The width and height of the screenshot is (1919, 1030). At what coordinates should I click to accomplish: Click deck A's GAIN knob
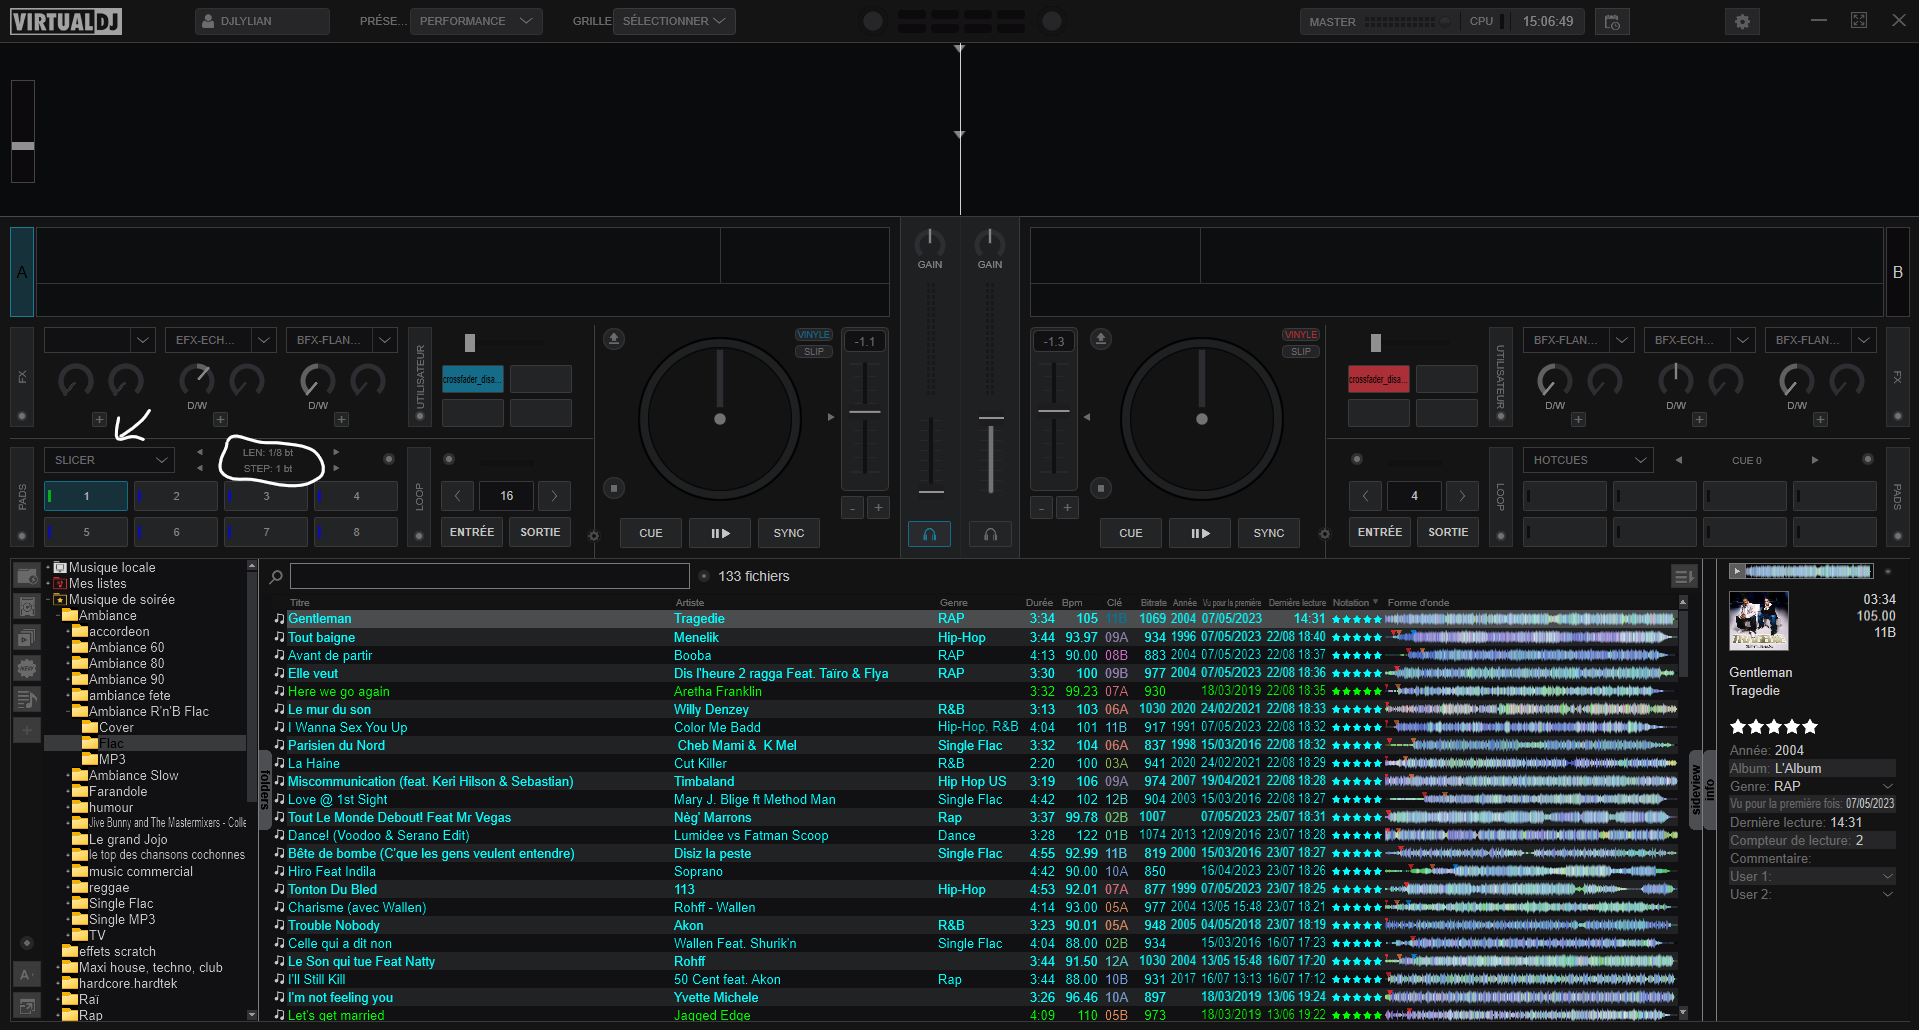(x=930, y=242)
